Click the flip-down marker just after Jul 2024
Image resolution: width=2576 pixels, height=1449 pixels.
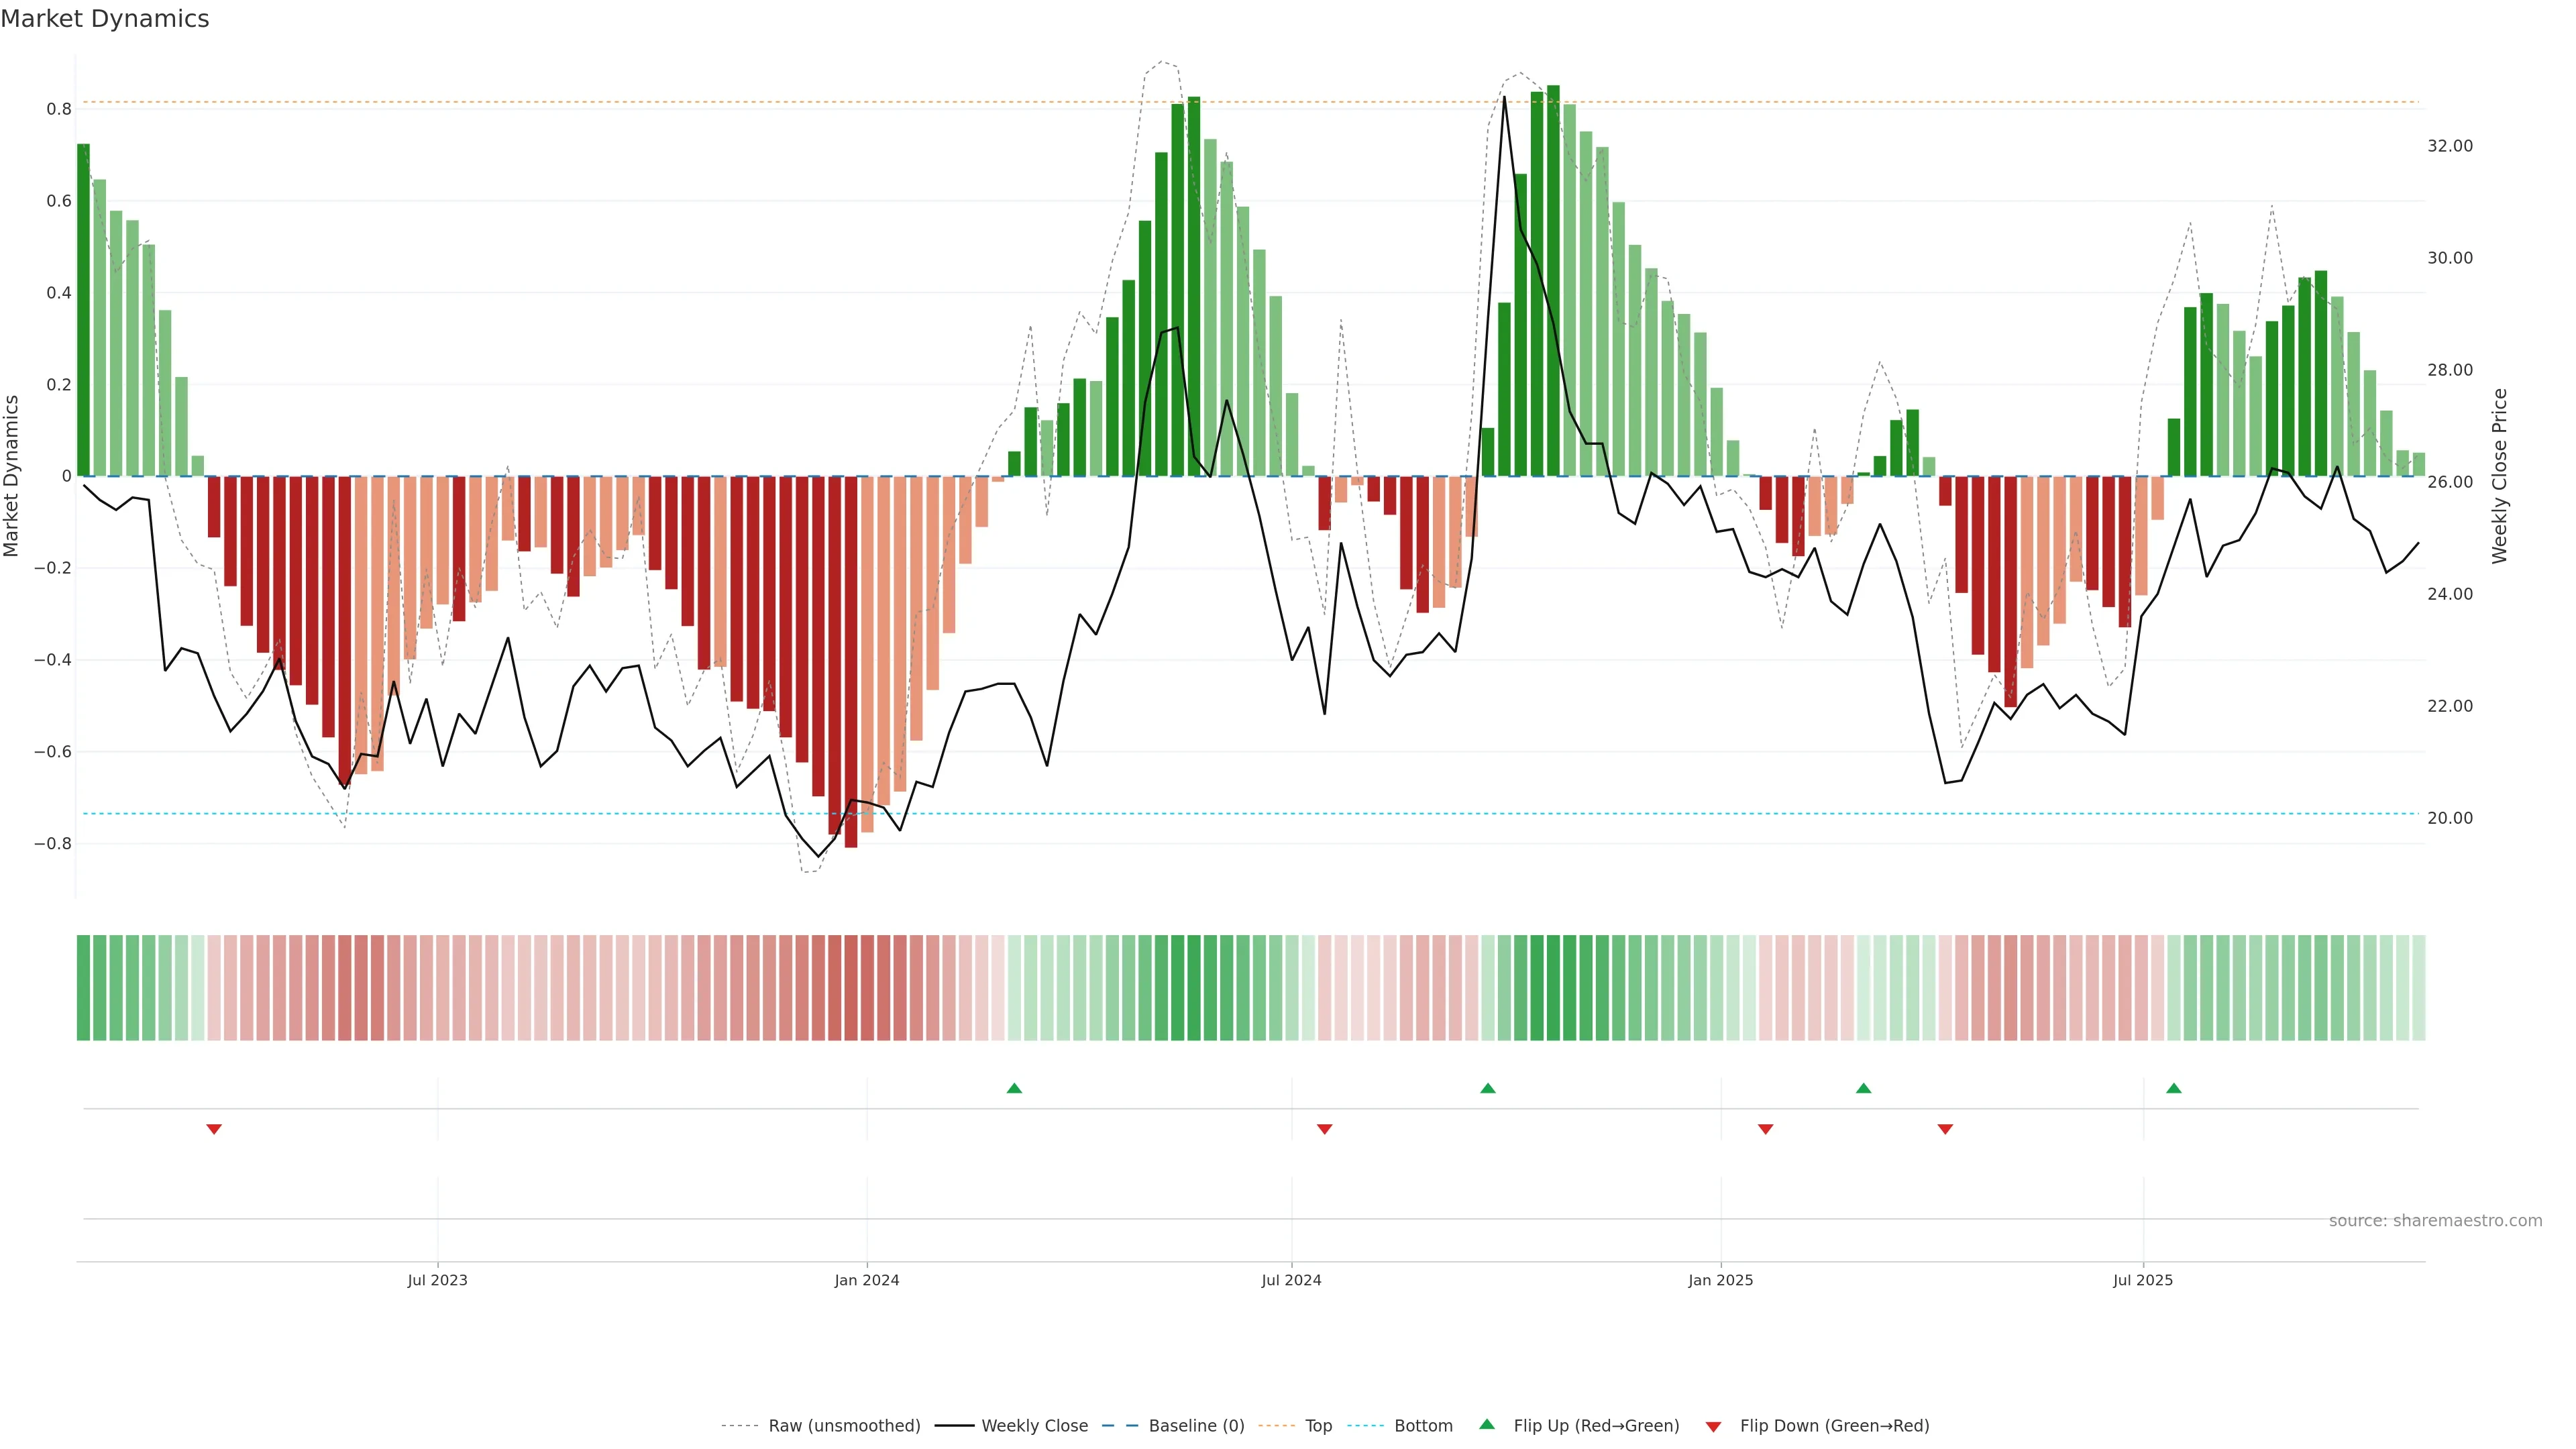(1325, 1129)
